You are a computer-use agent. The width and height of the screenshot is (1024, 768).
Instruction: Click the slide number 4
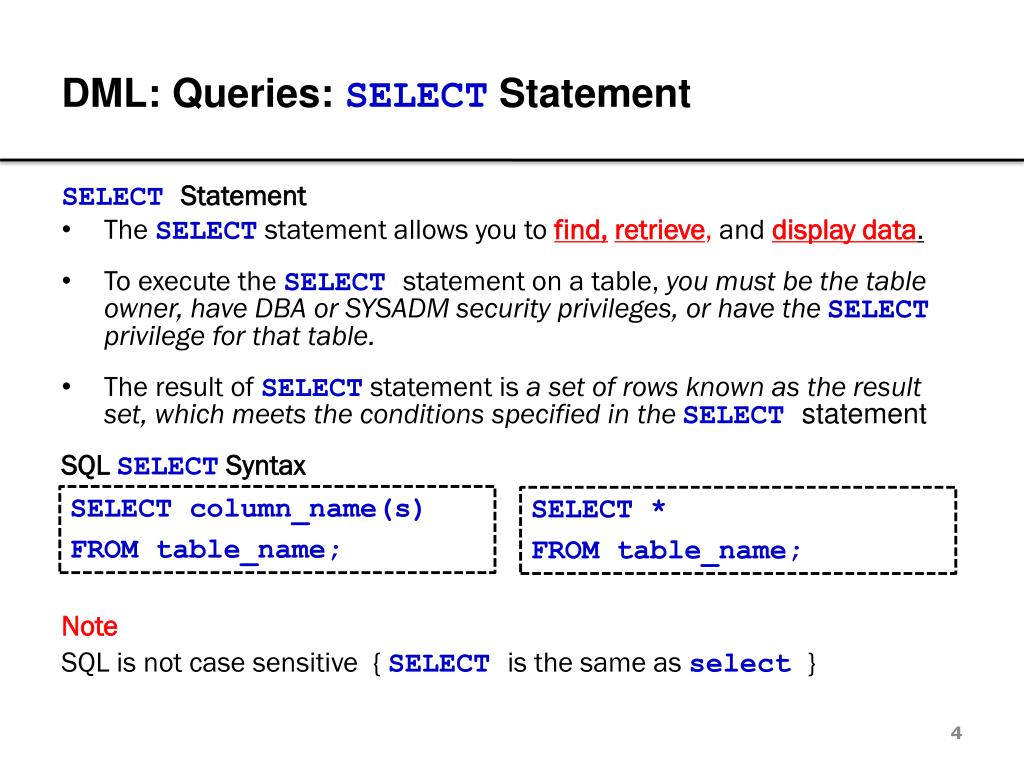(956, 733)
